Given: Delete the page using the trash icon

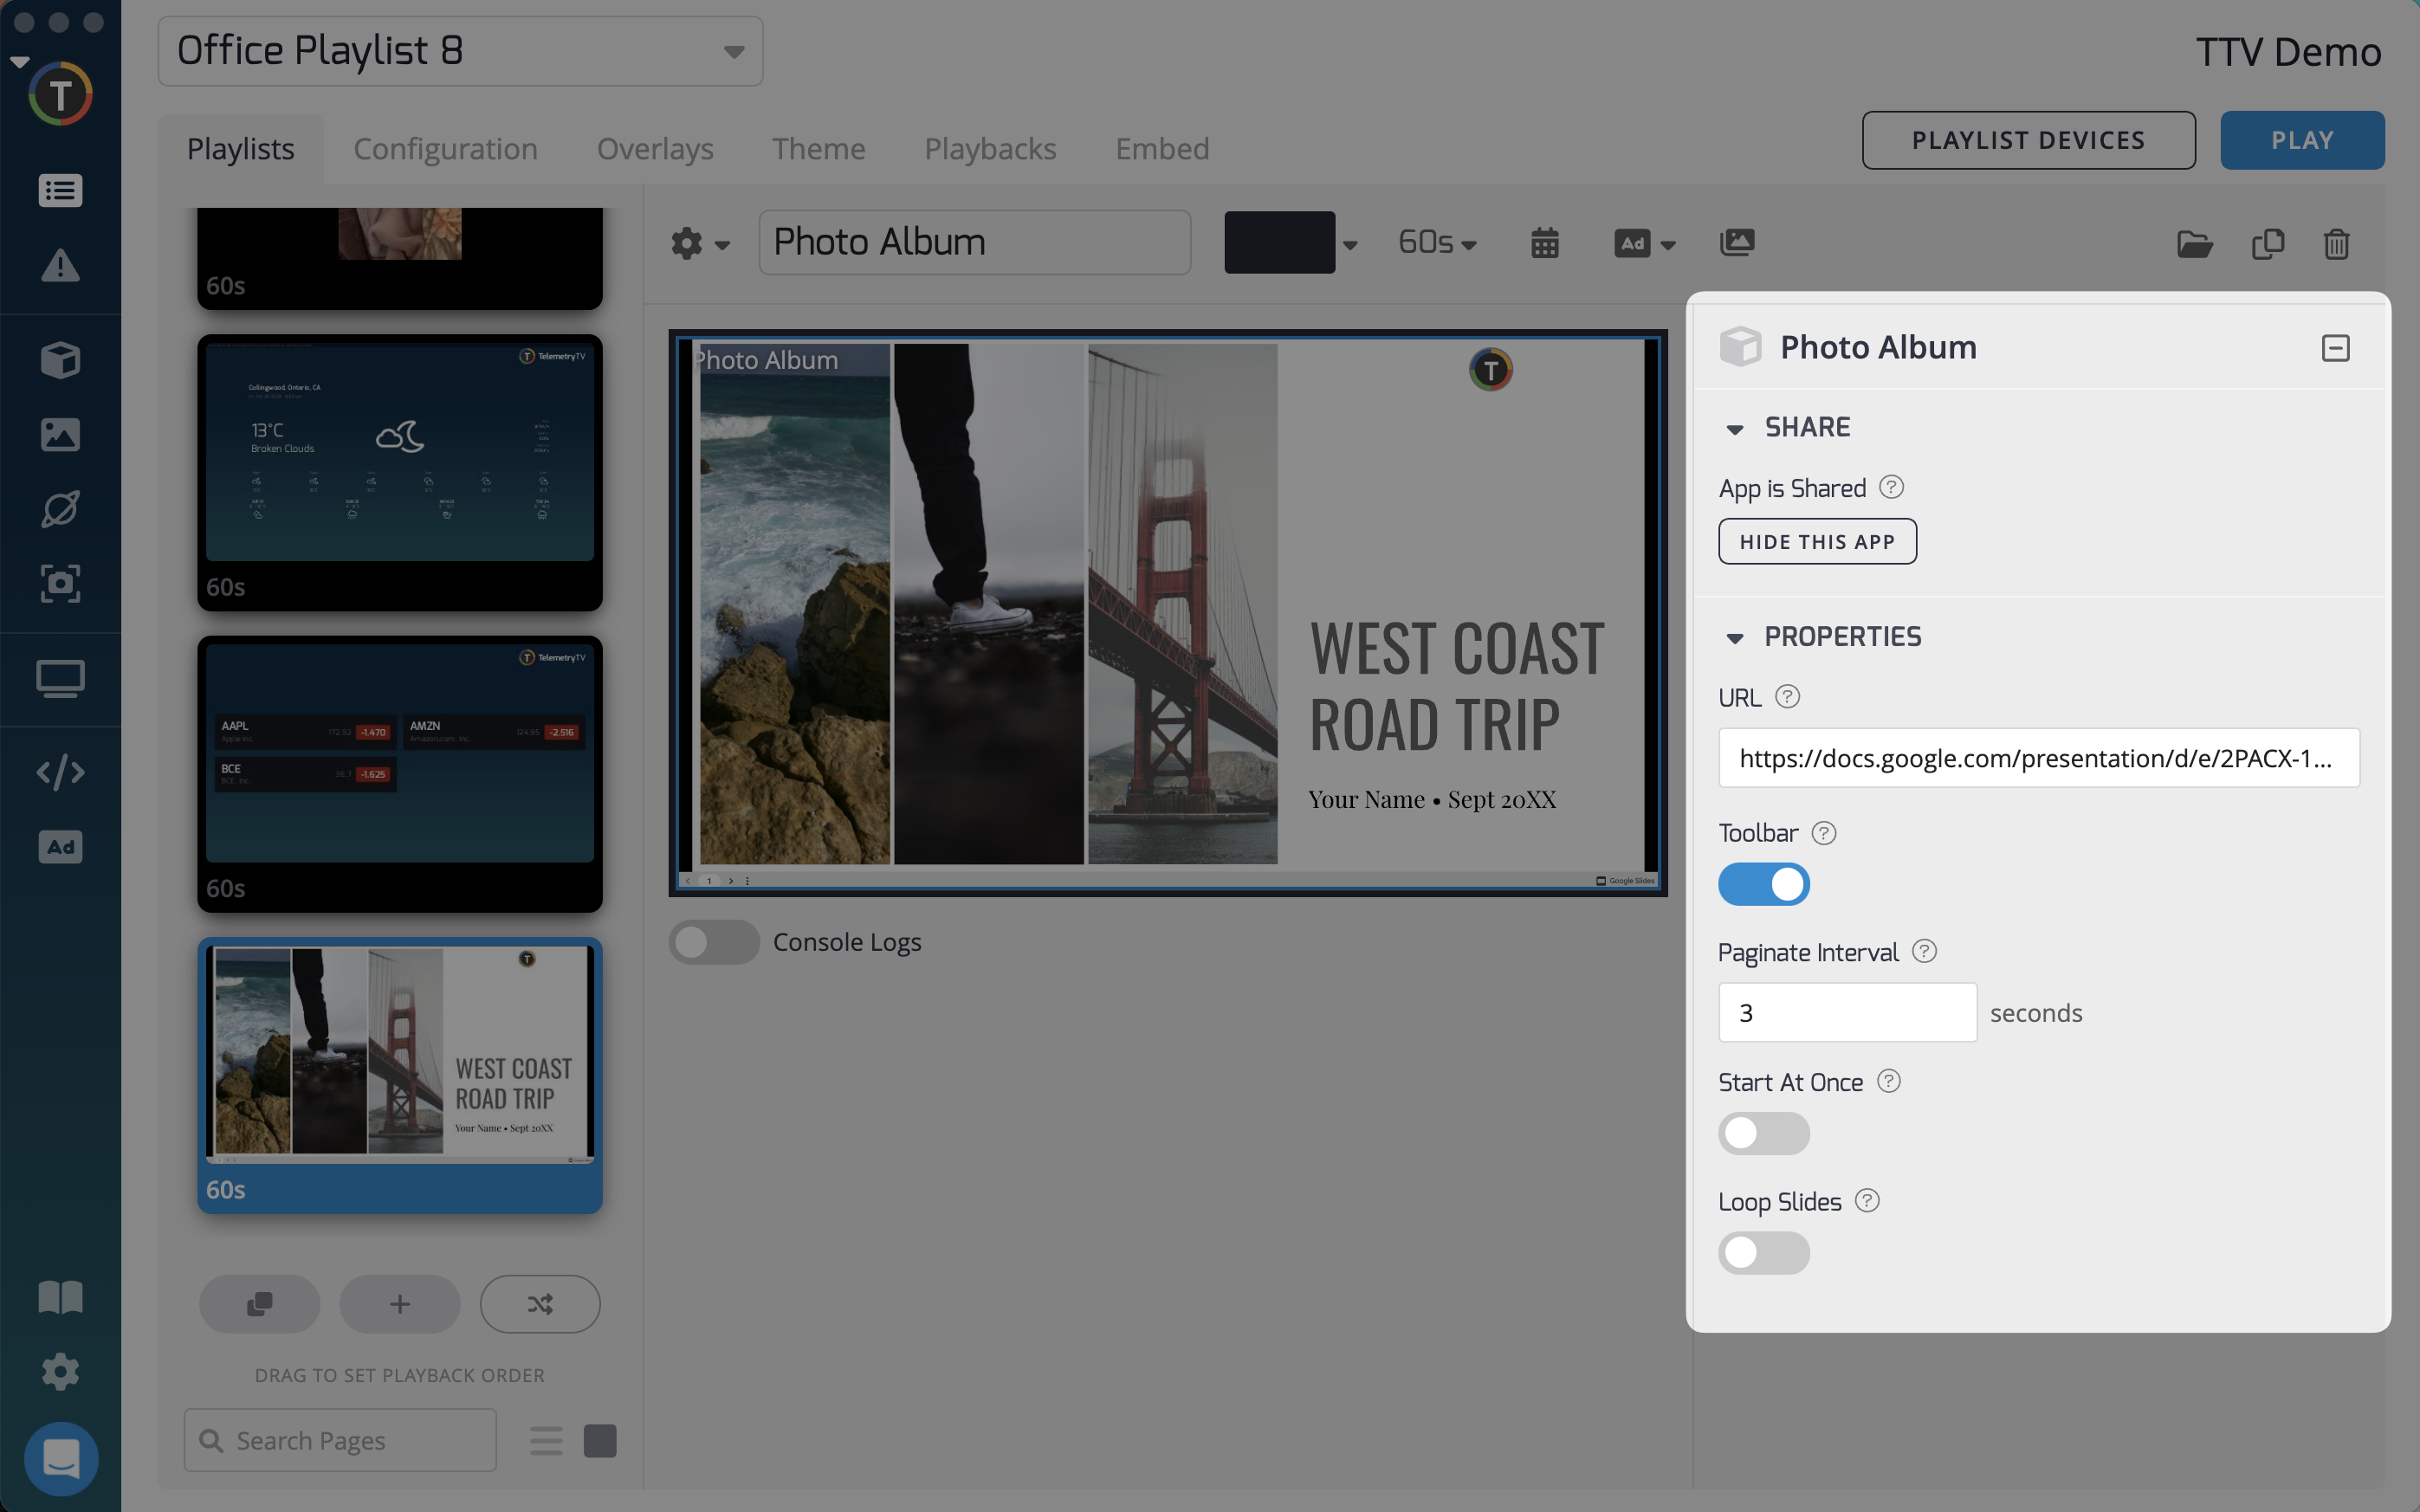Looking at the screenshot, I should pyautogui.click(x=2337, y=244).
